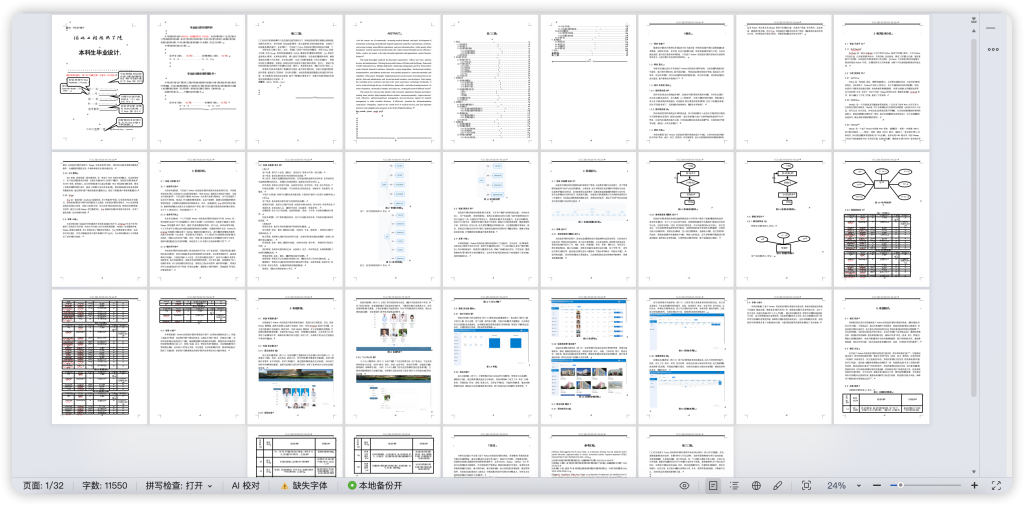This screenshot has width=1024, height=506.
Task: Click zoom in plus button
Action: 974,486
